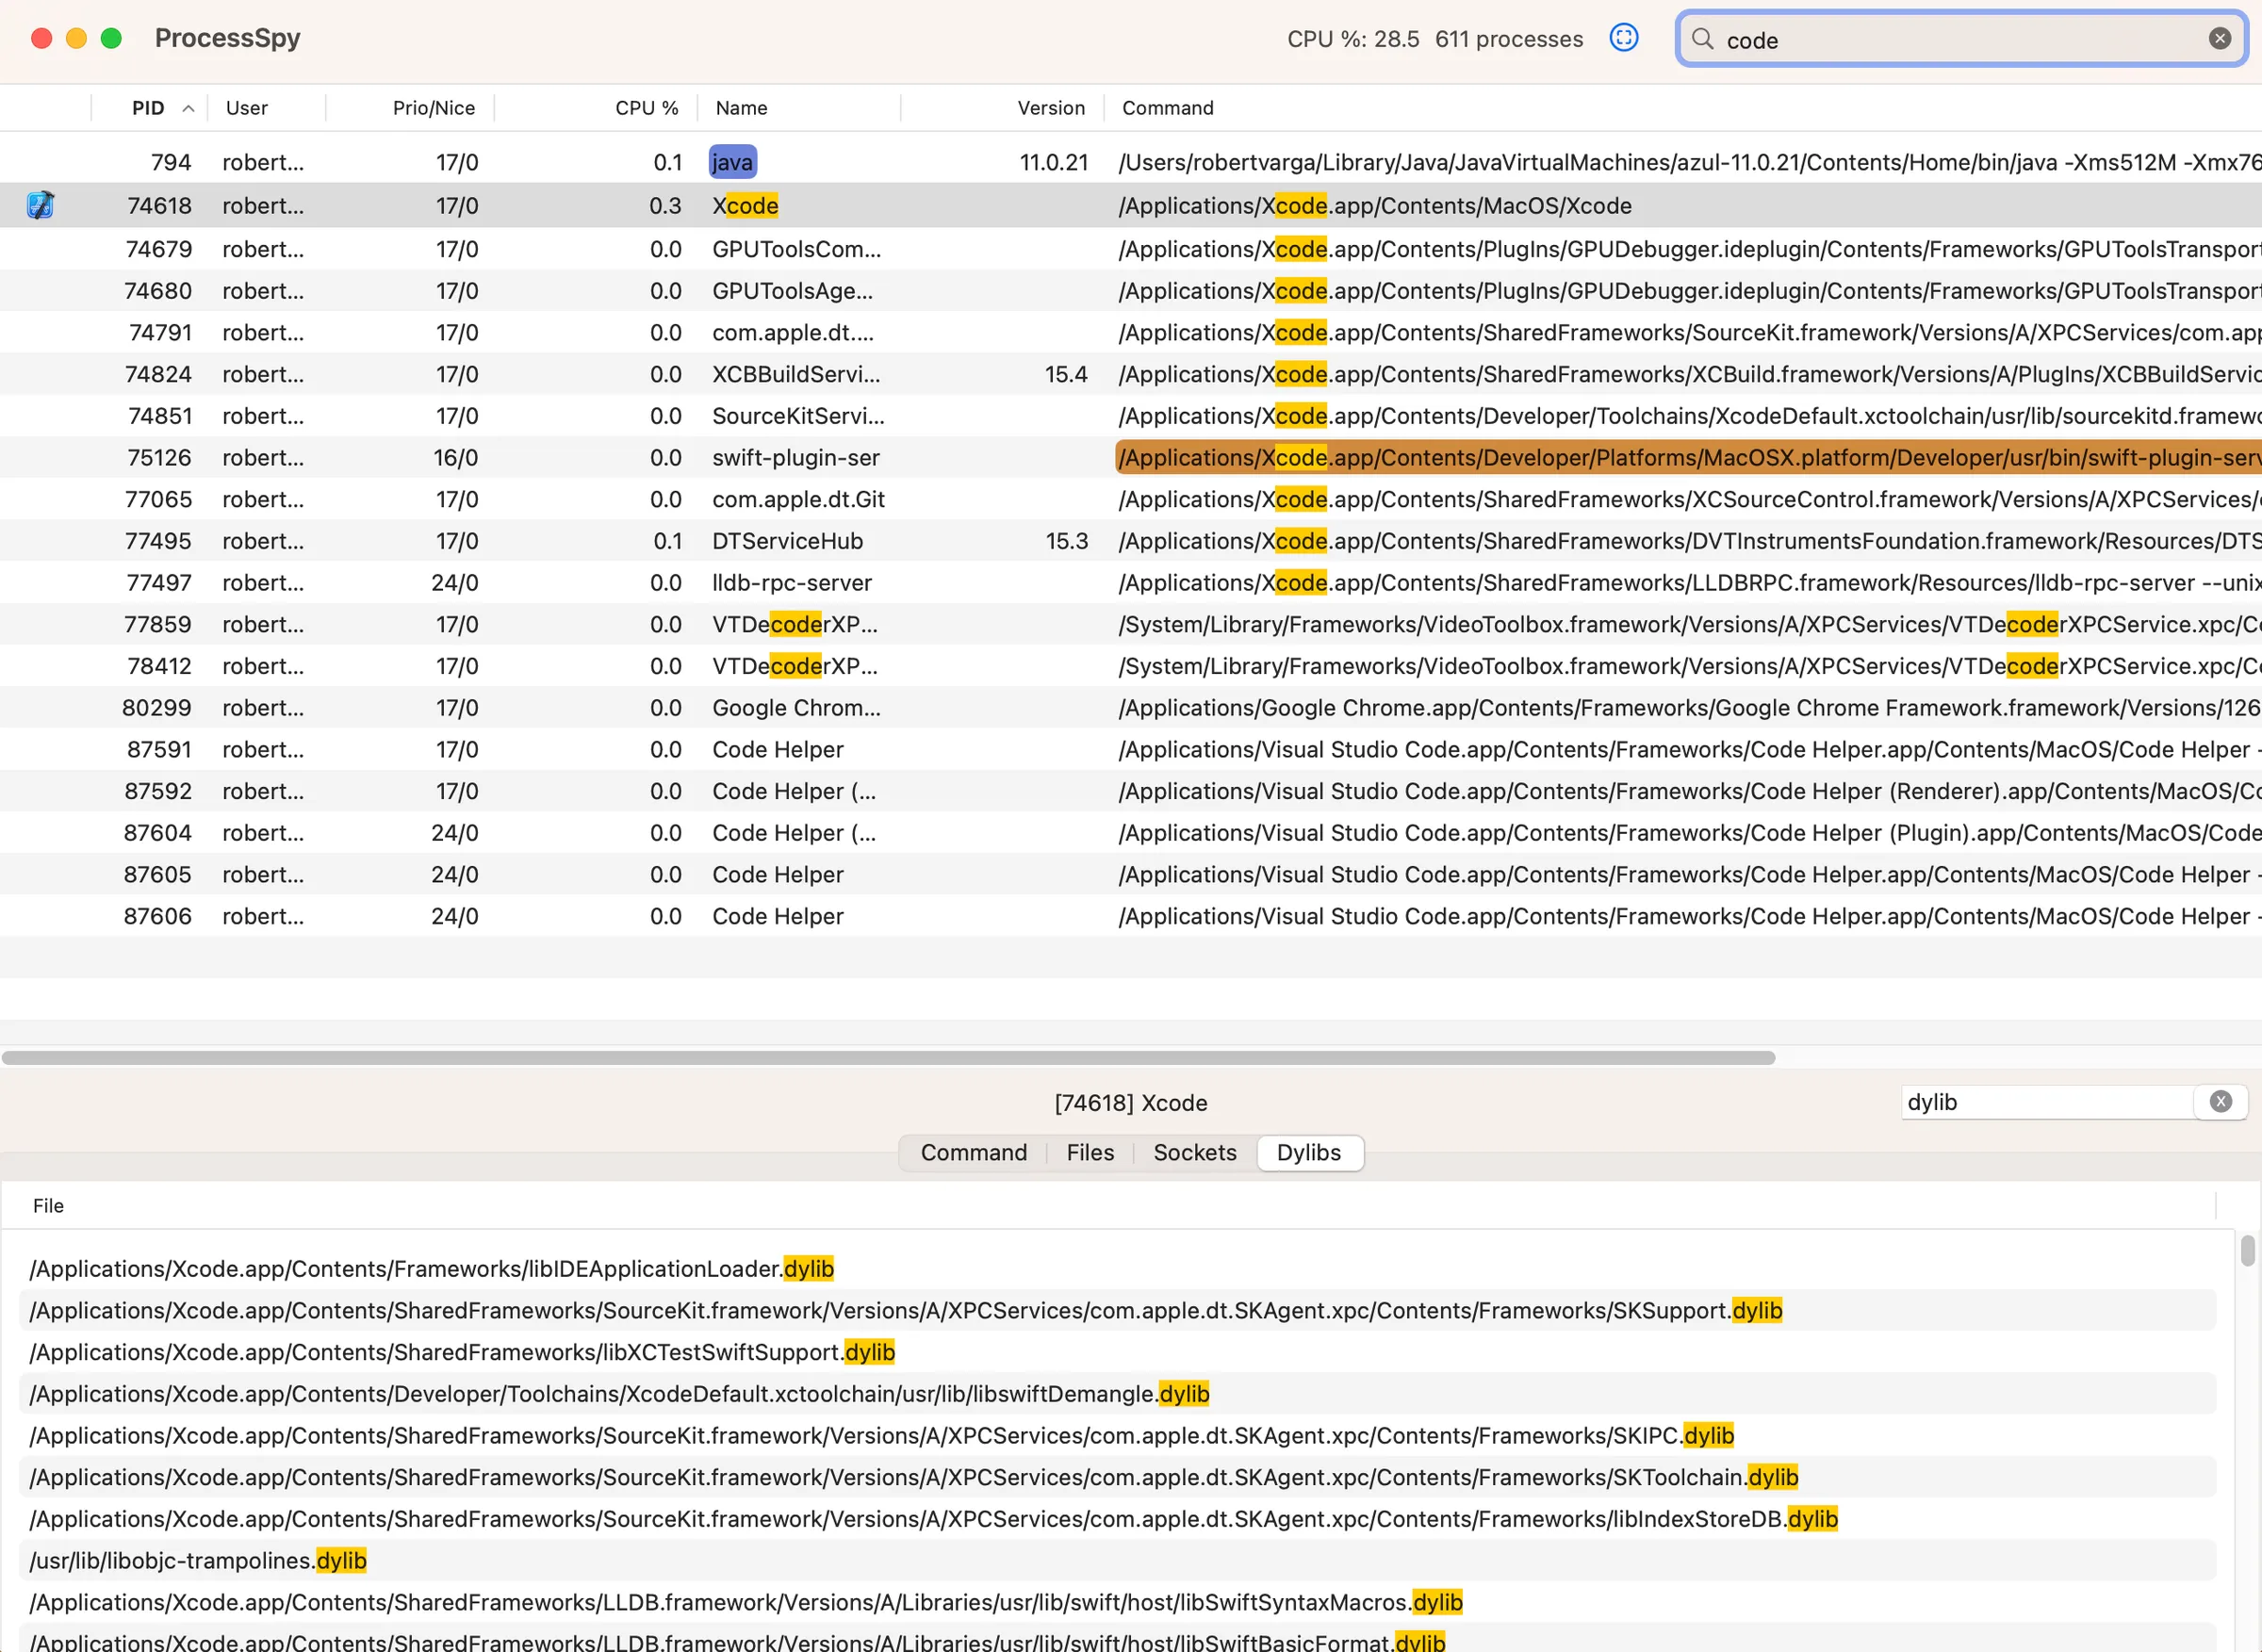Switch to the Sockets tab

1194,1152
